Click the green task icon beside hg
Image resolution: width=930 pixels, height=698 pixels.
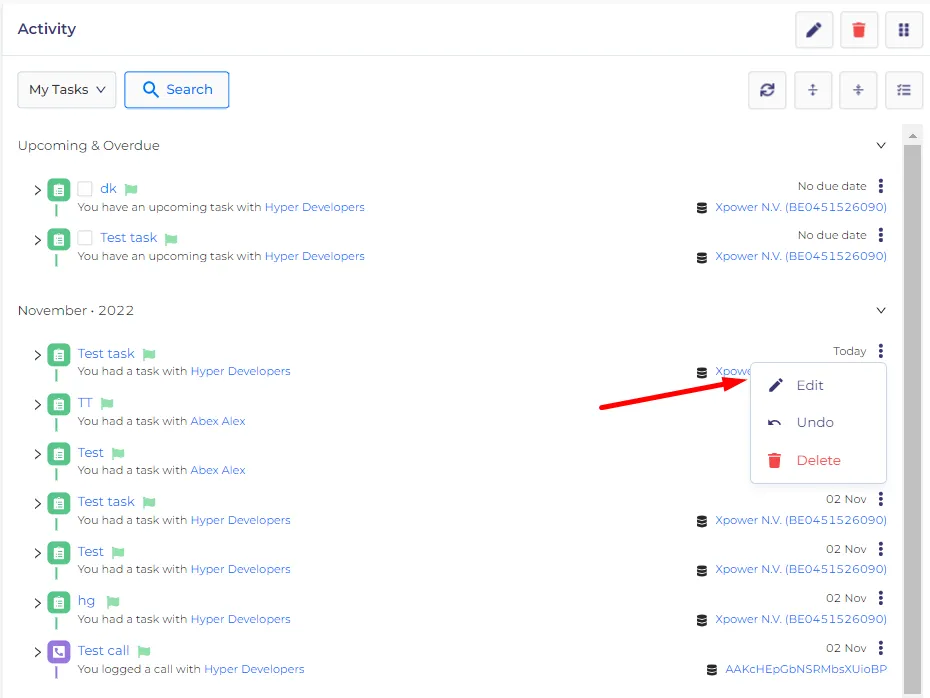click(x=59, y=603)
